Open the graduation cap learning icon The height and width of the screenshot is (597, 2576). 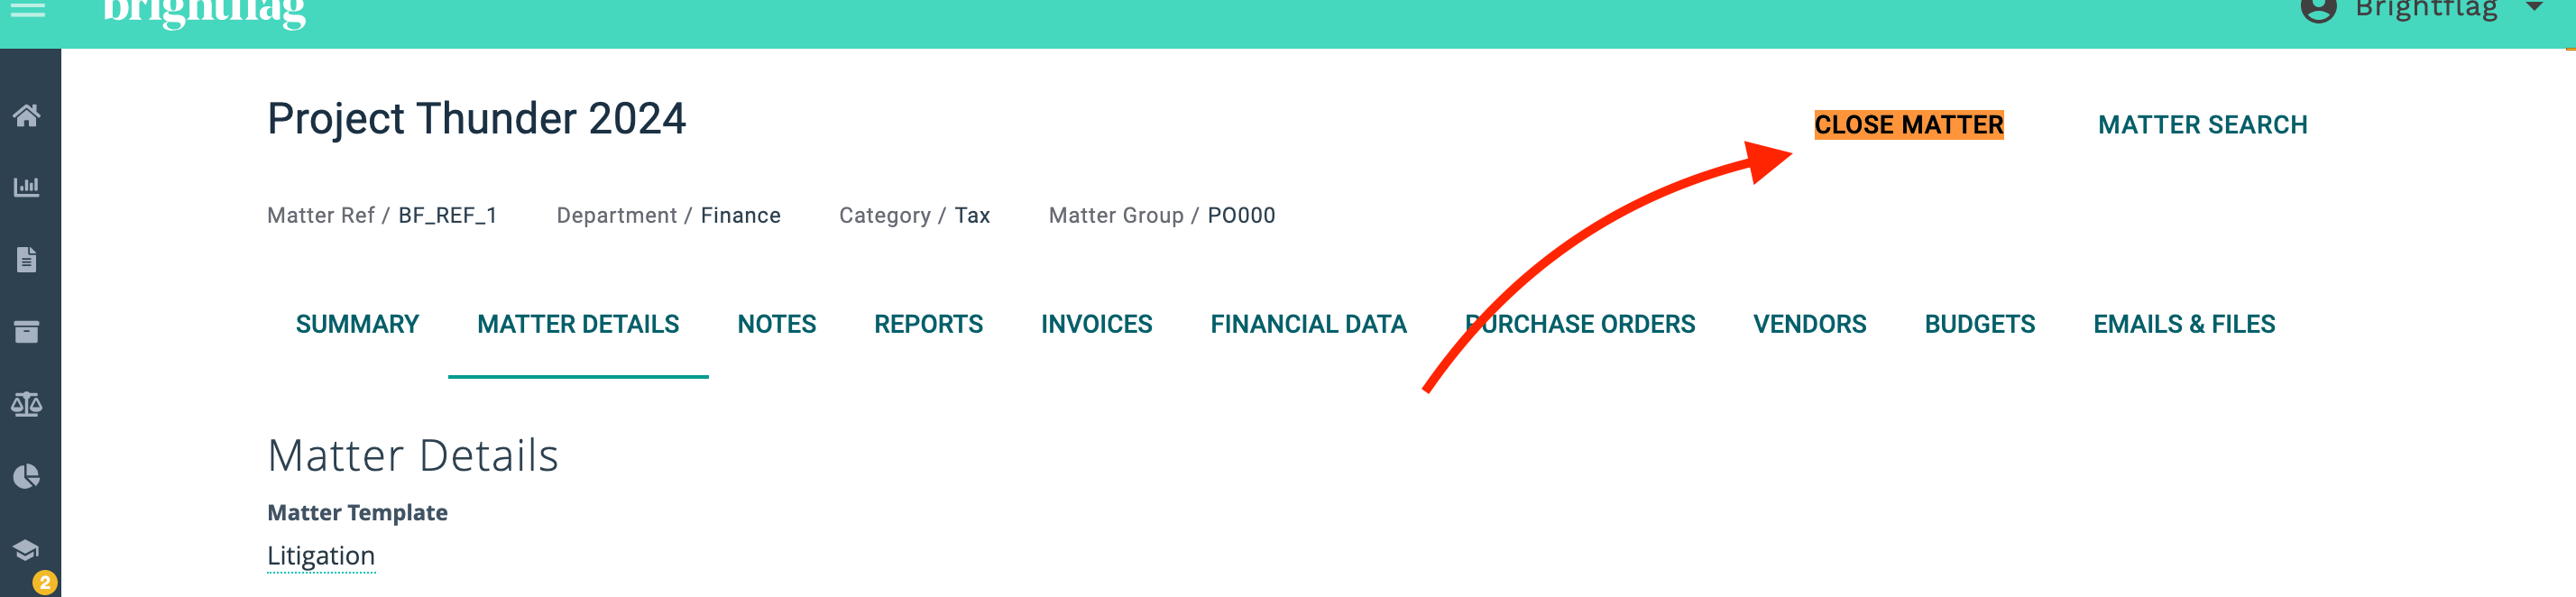(x=26, y=550)
